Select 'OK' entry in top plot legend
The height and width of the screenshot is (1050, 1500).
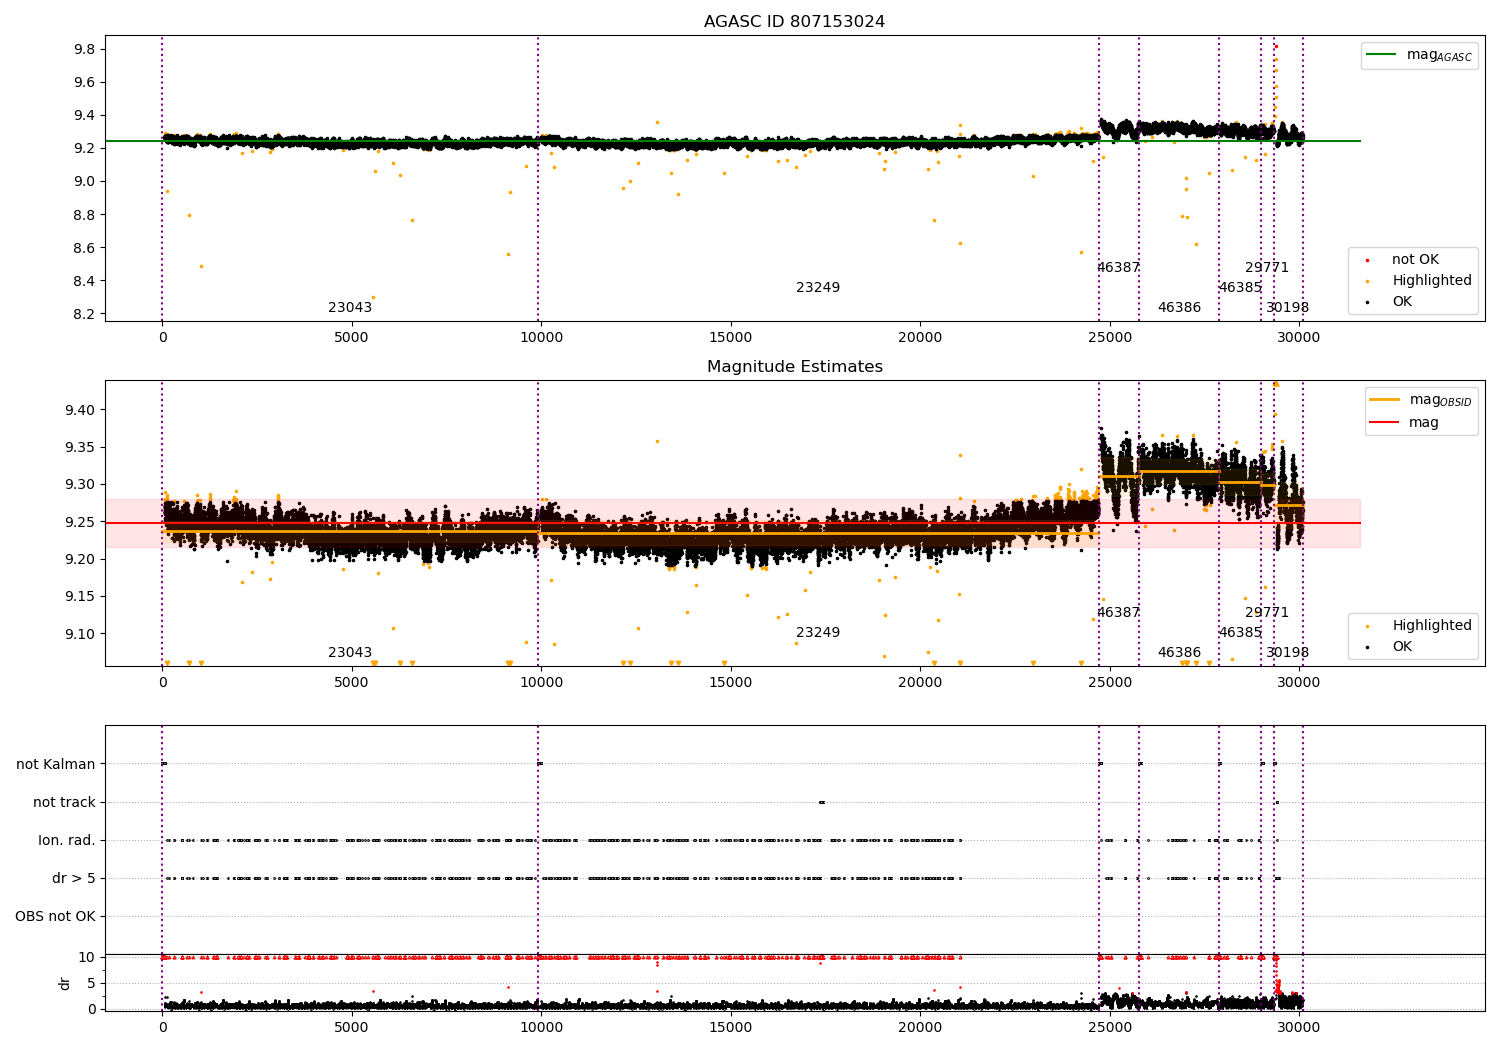pyautogui.click(x=1402, y=302)
